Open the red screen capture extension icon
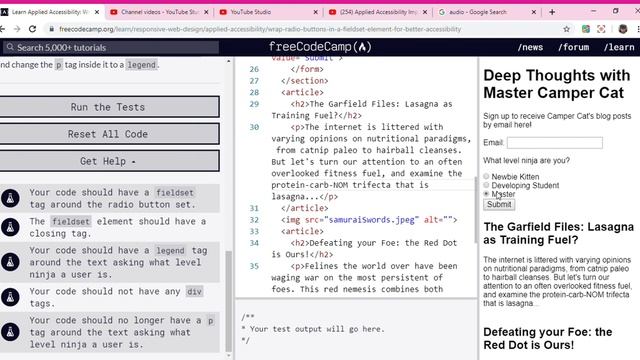The height and width of the screenshot is (360, 640). [601, 29]
